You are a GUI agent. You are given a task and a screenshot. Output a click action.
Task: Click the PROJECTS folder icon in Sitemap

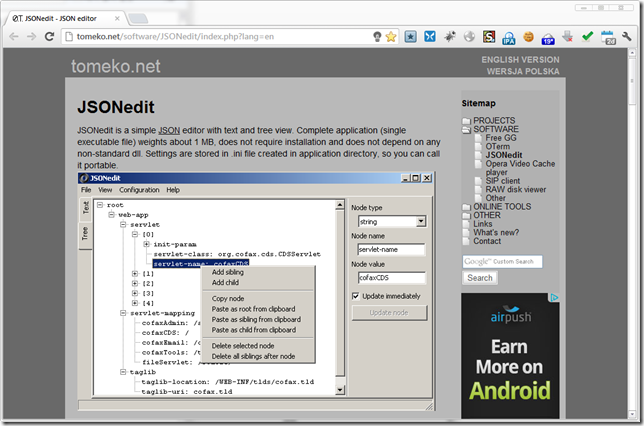pyautogui.click(x=466, y=121)
